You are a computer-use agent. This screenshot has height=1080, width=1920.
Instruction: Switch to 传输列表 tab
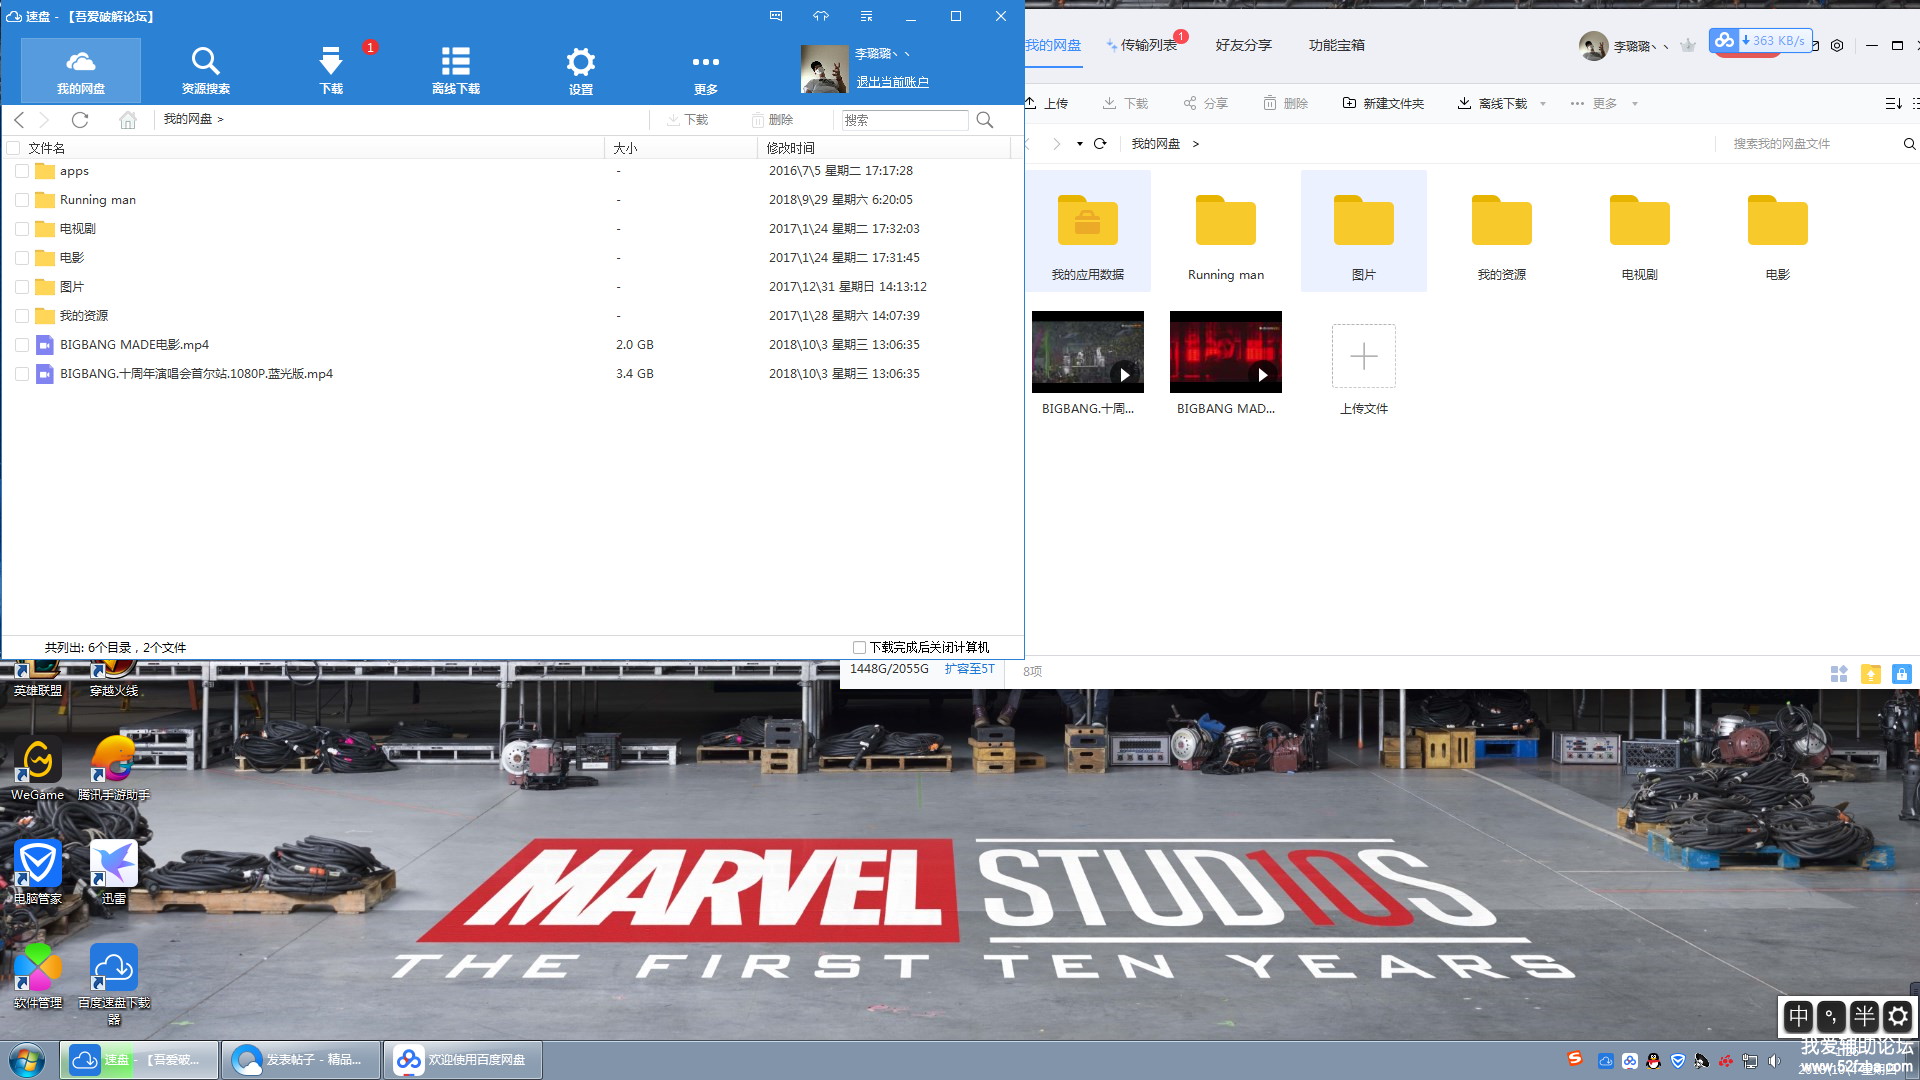(x=1148, y=45)
